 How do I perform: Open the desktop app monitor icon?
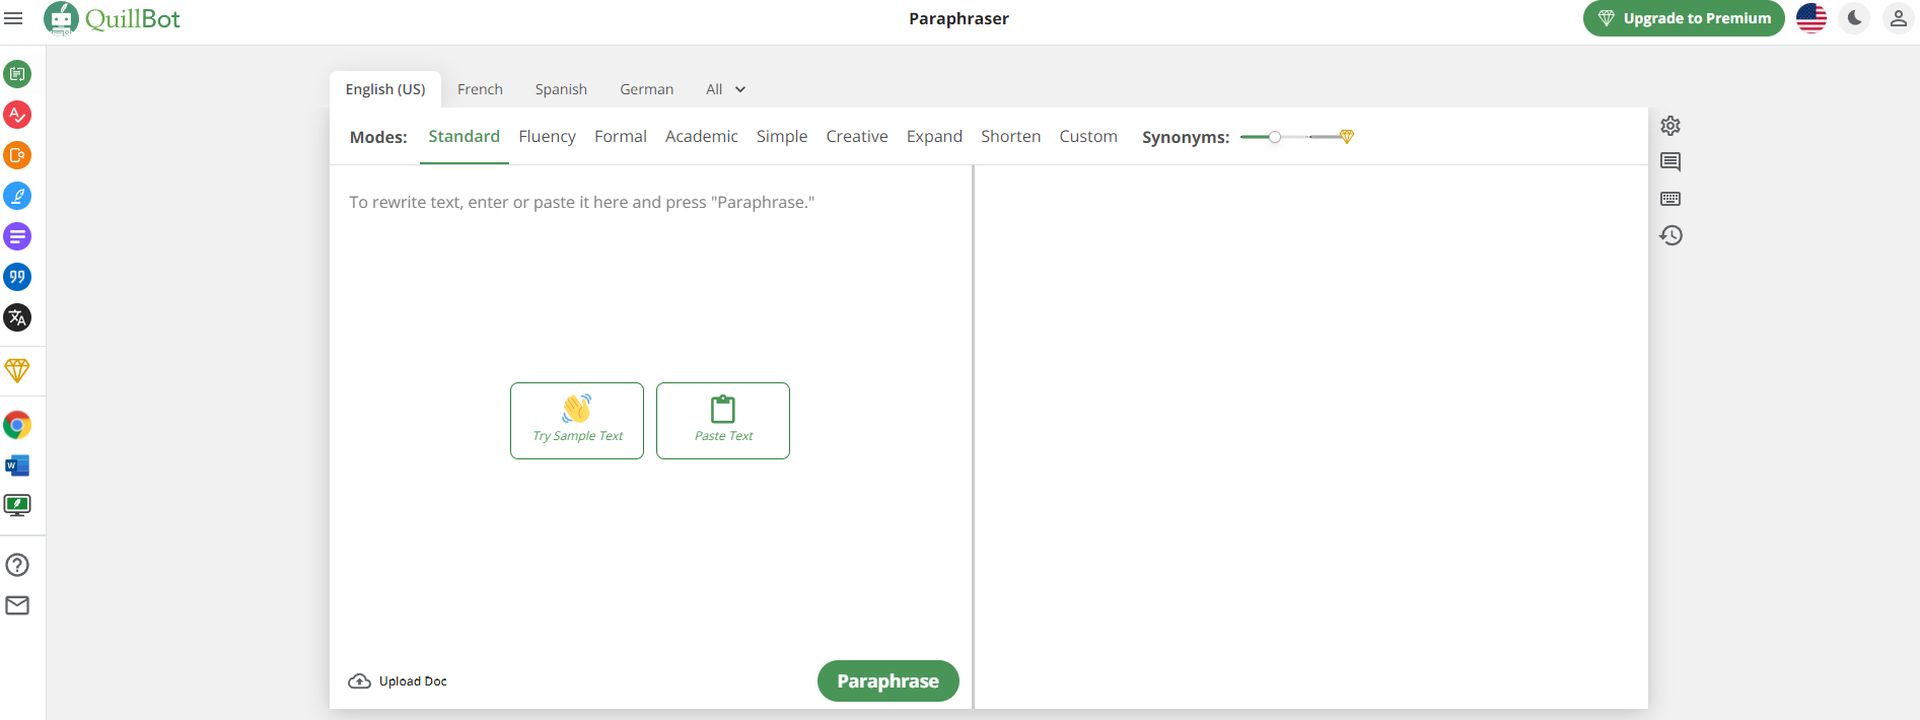tap(17, 506)
